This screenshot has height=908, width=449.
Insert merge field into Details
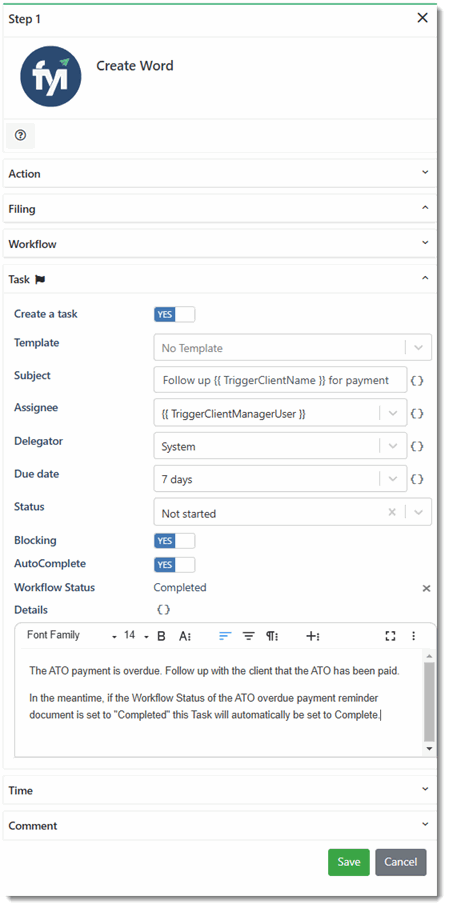pos(163,610)
